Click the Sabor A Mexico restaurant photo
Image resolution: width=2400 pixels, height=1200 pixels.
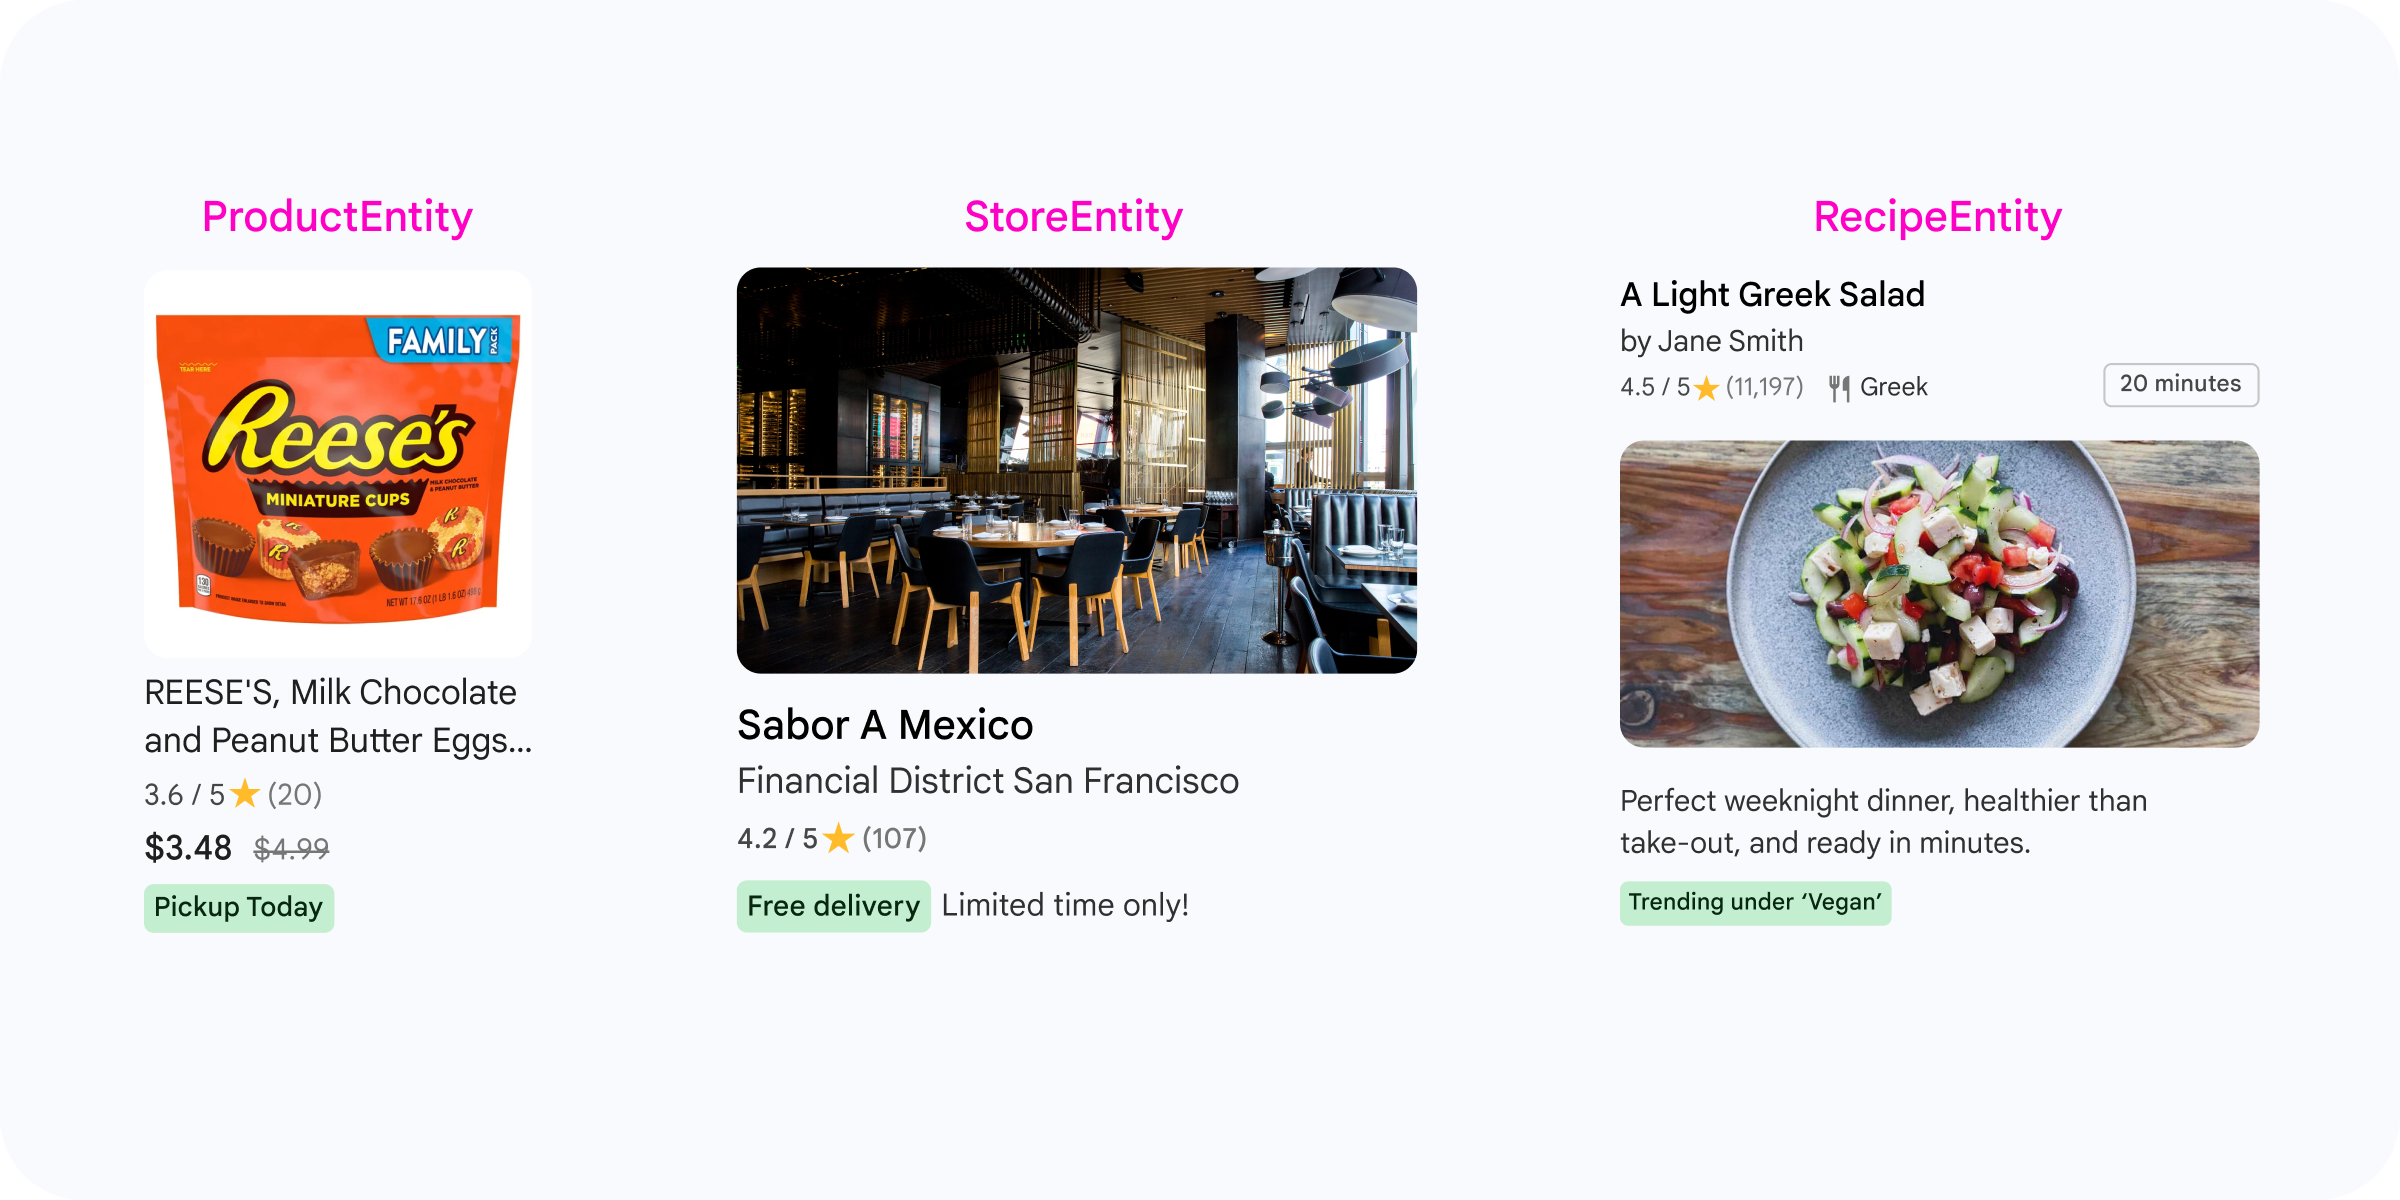click(x=1076, y=470)
